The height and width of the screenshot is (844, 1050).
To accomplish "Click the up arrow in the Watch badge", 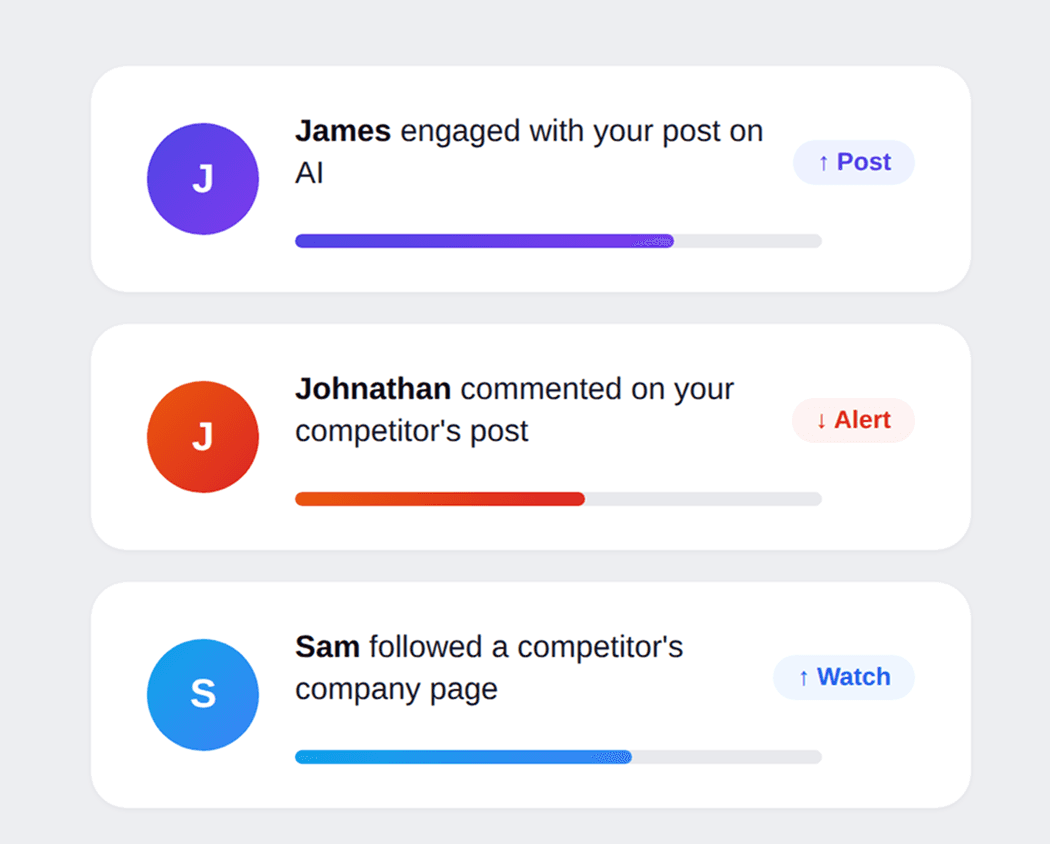I will (803, 678).
